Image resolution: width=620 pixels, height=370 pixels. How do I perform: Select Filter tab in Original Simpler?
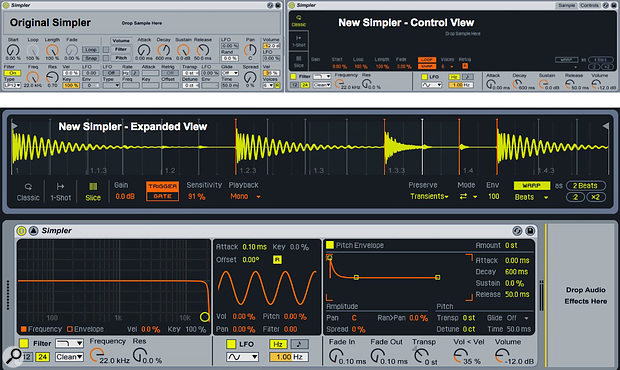pyautogui.click(x=121, y=49)
